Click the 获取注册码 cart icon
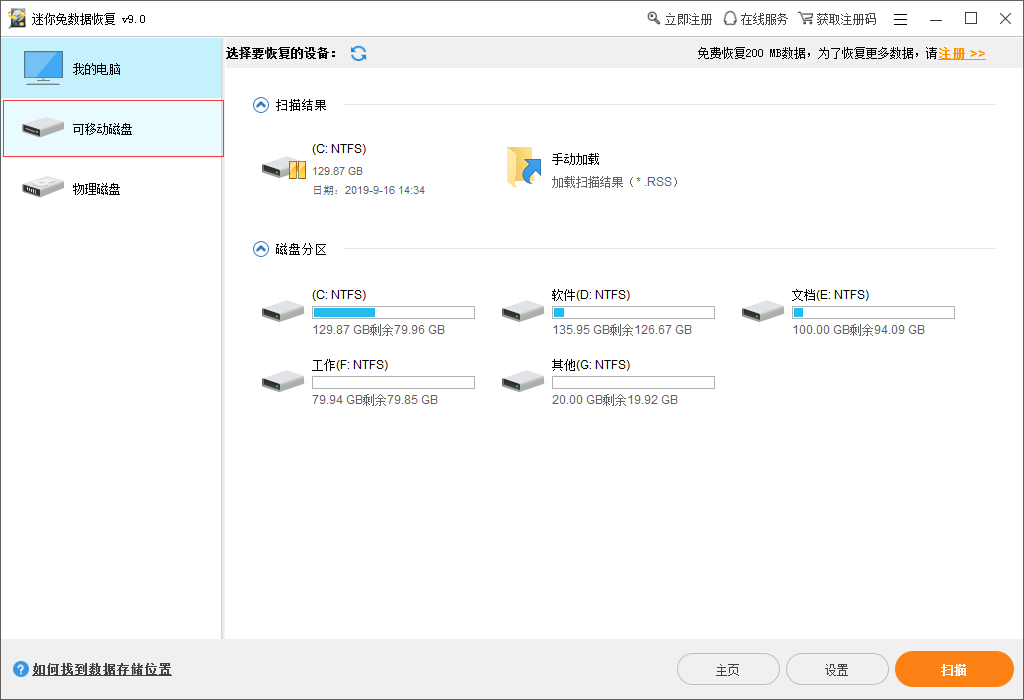This screenshot has height=700, width=1024. [x=806, y=18]
